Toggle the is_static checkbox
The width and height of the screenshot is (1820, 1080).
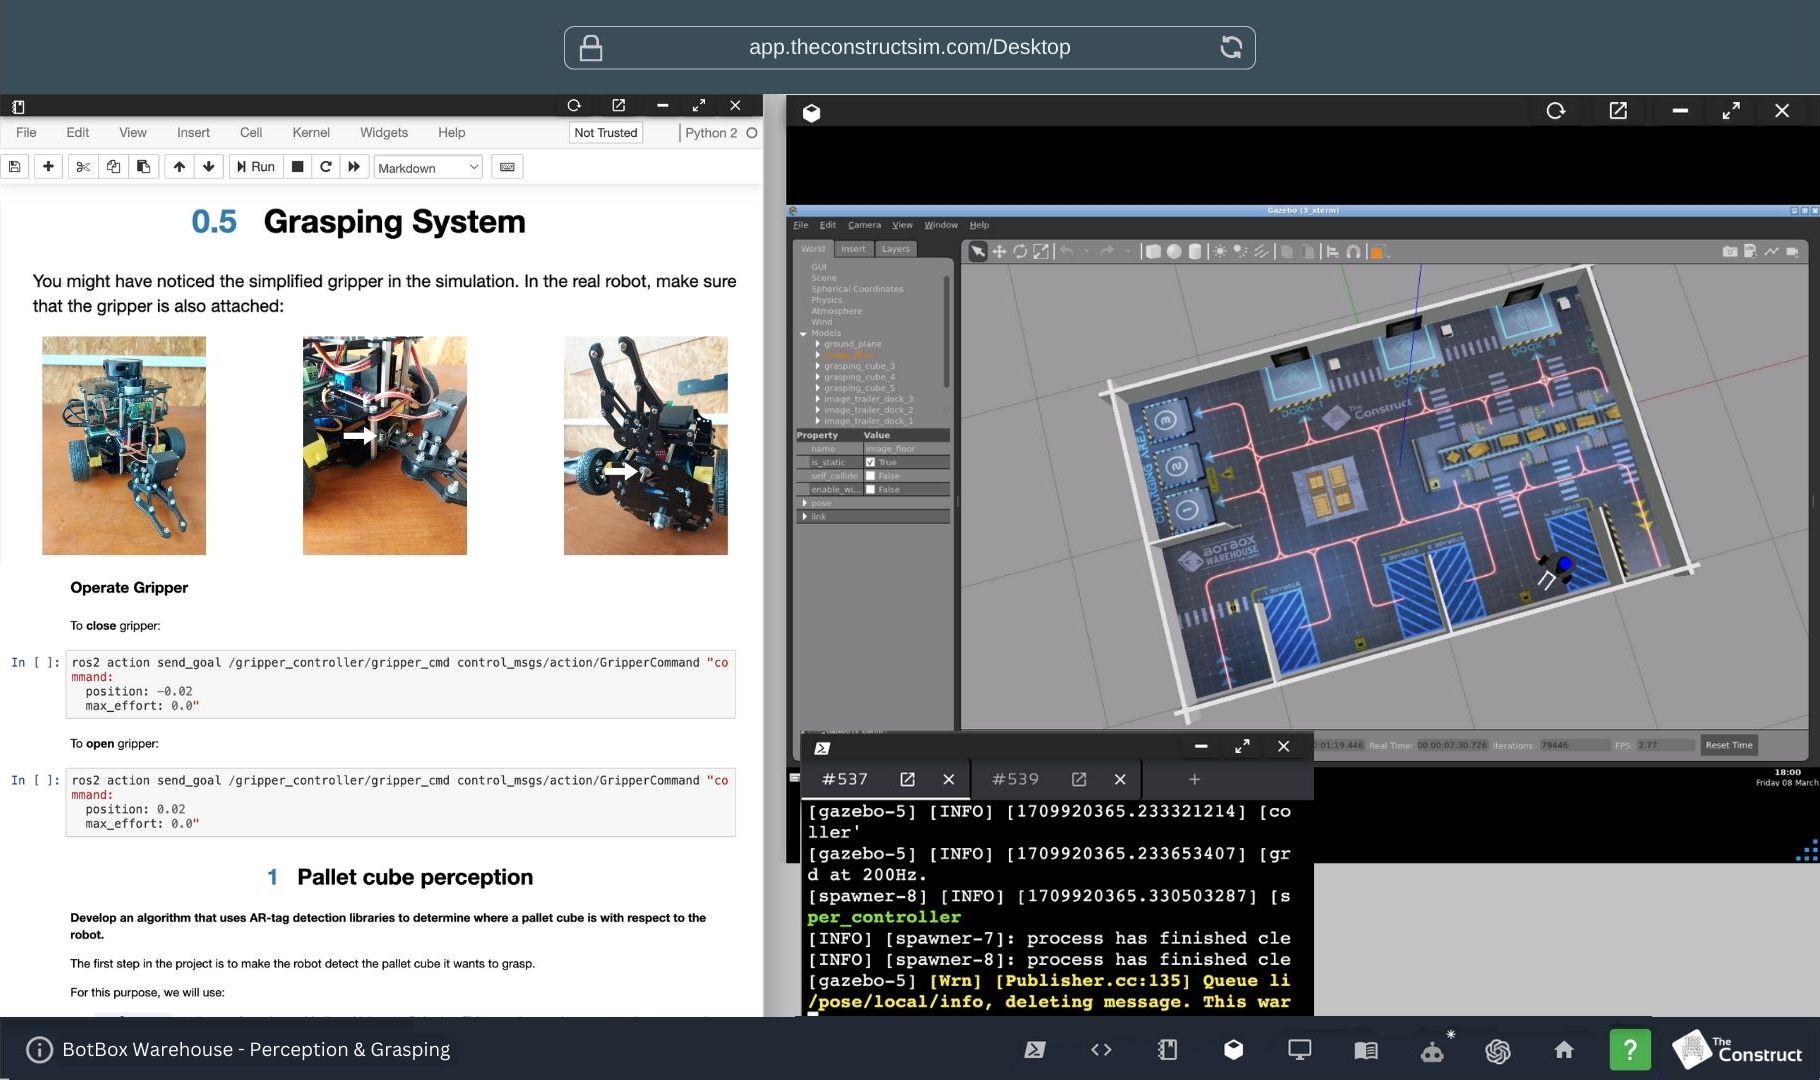pos(870,462)
